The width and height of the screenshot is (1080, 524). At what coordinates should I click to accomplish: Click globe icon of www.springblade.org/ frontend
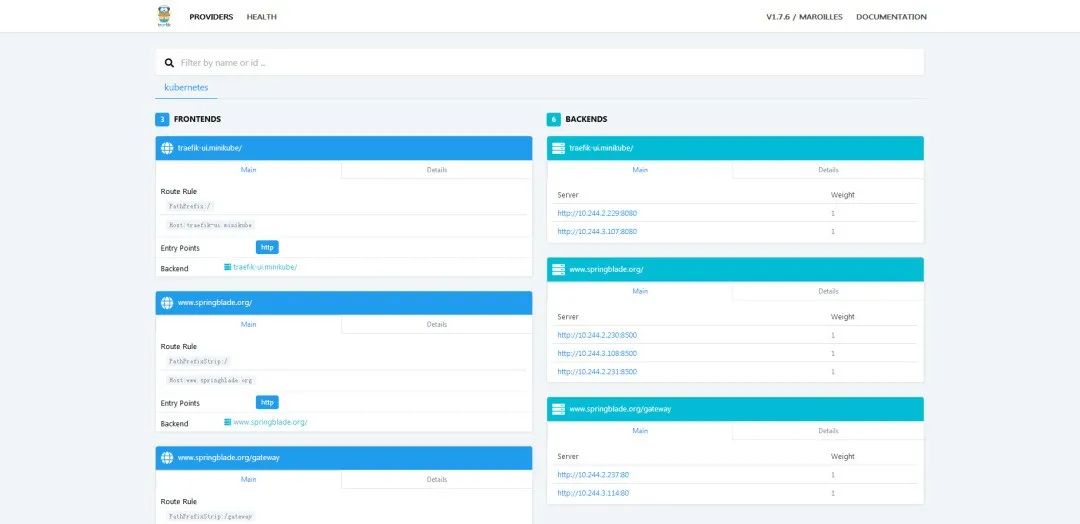[167, 303]
